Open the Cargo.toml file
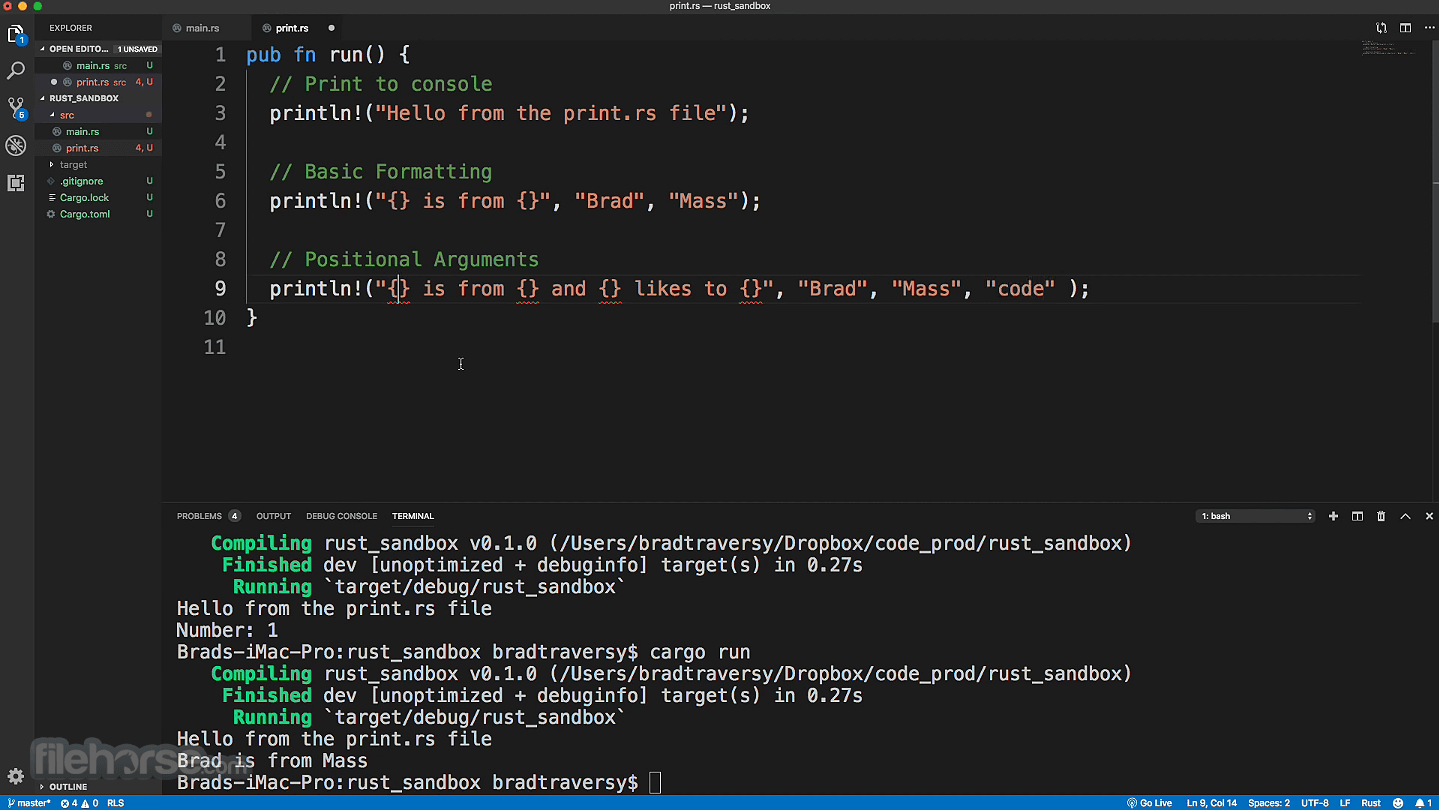Image resolution: width=1439 pixels, height=810 pixels. coord(98,214)
